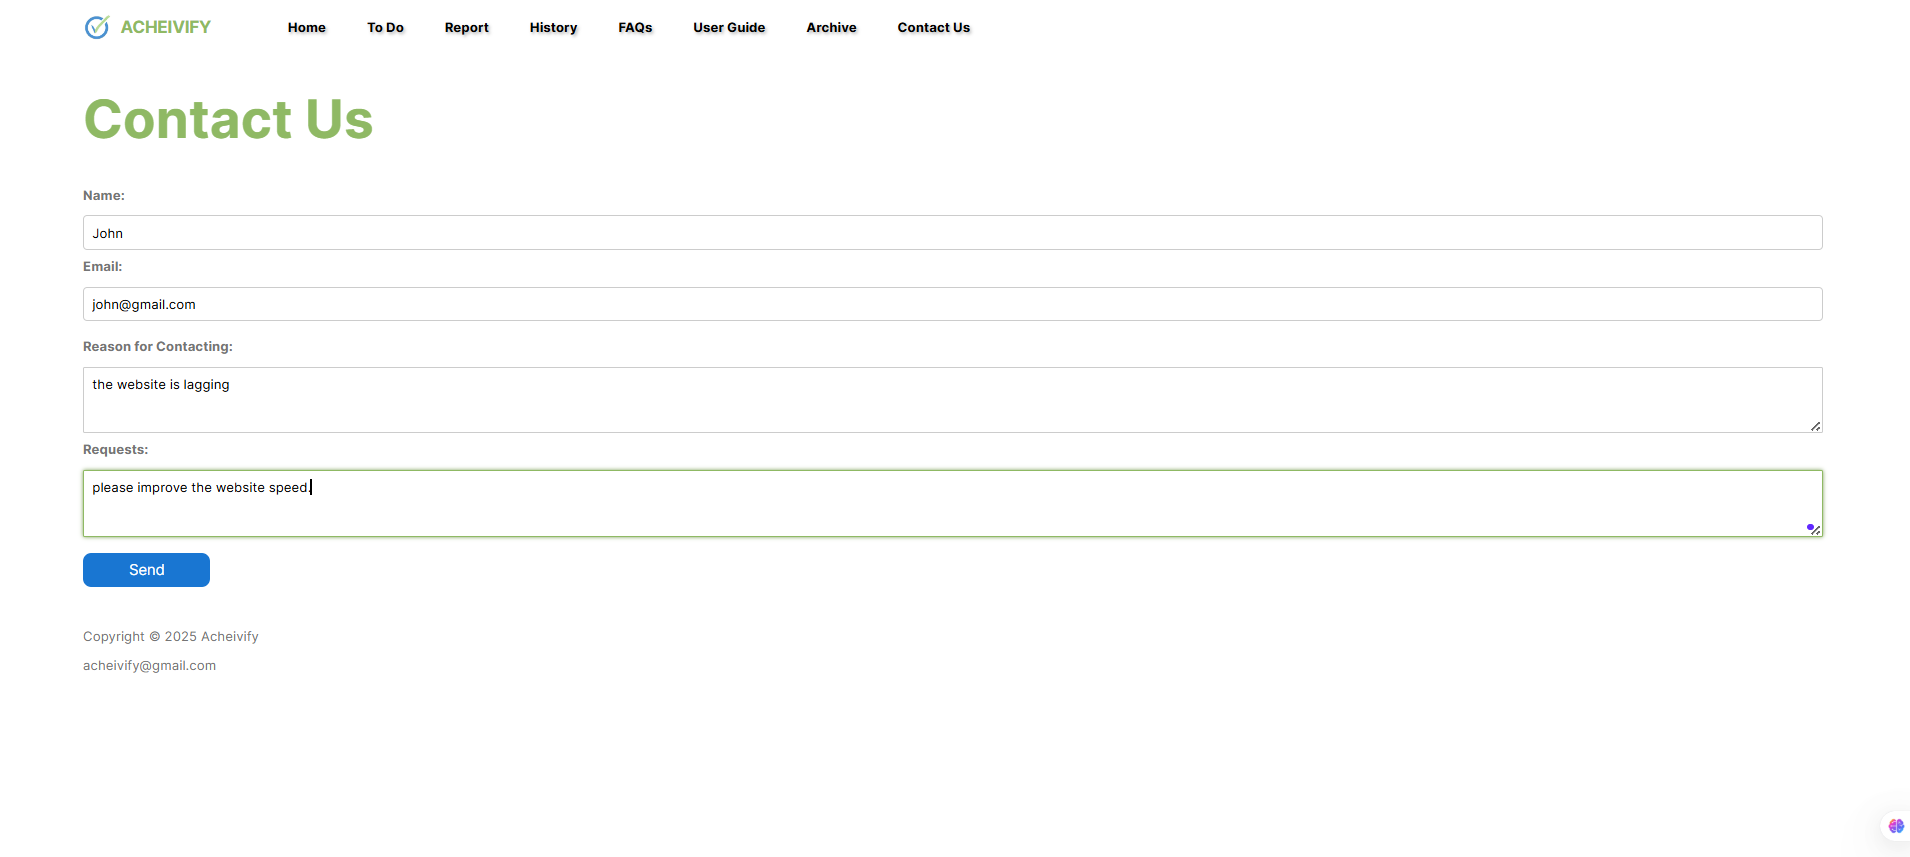Submit the form with Send button
The height and width of the screenshot is (857, 1910).
tap(146, 570)
